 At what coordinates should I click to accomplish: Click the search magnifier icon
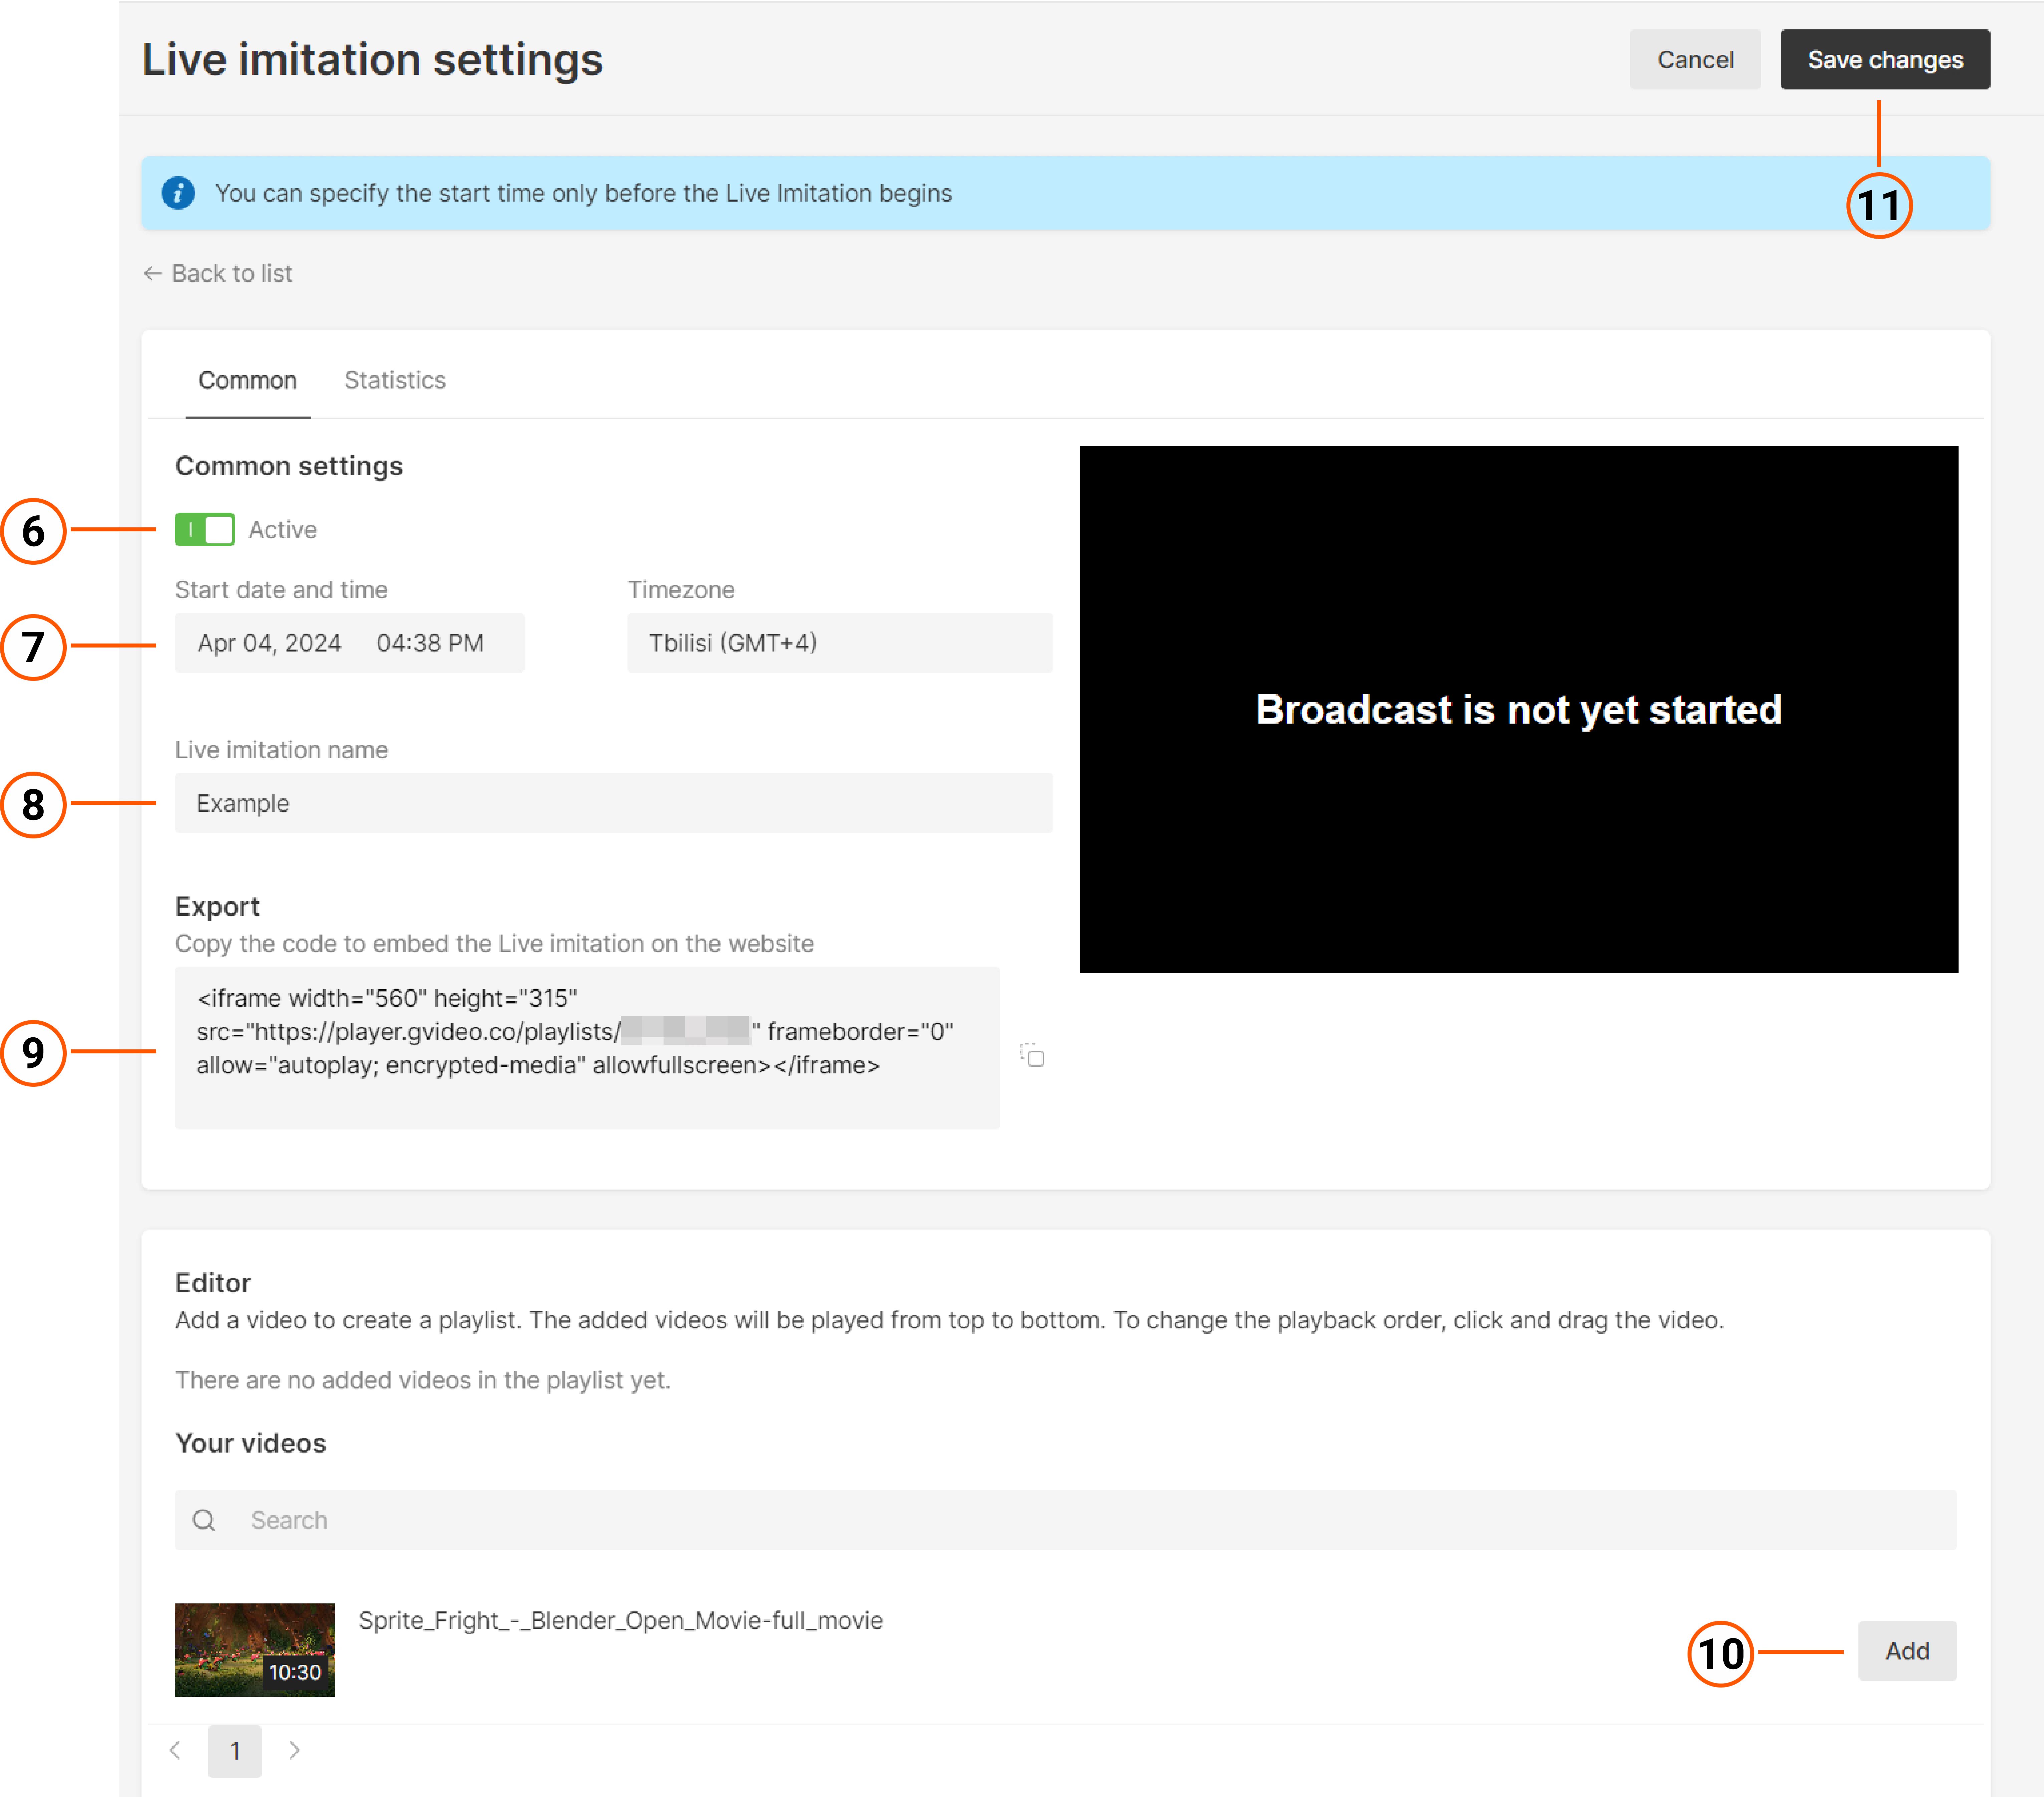[x=204, y=1520]
